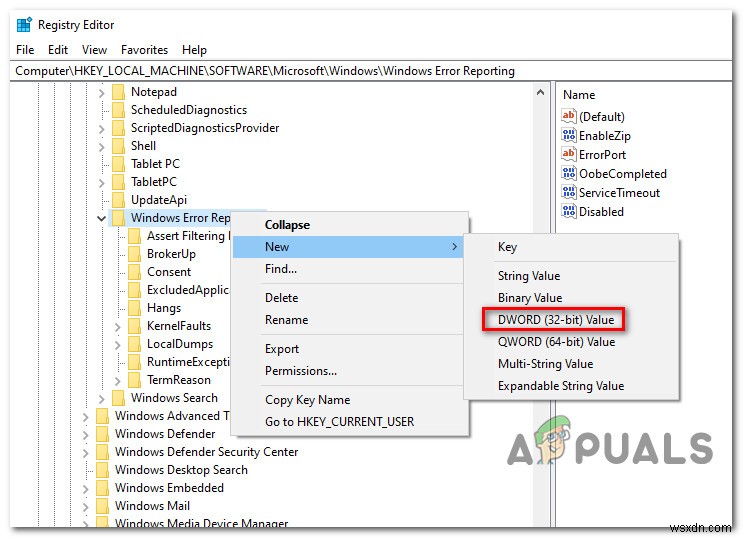Click the Tablet PC folder icon
This screenshot has height=538, width=743.
click(x=118, y=164)
